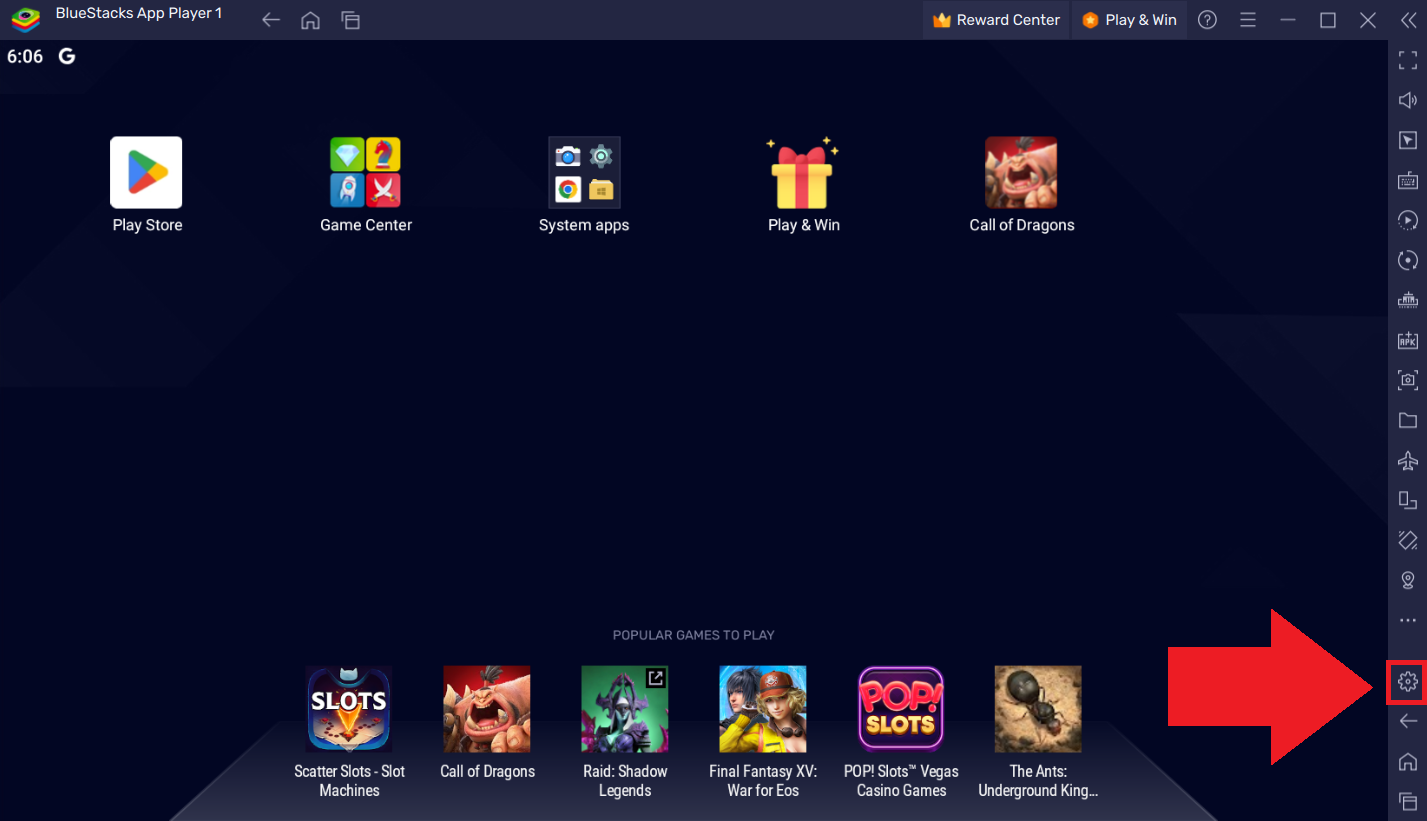Launch Call of Dragons from the home screen apps
This screenshot has height=821, width=1427.
click(1021, 172)
